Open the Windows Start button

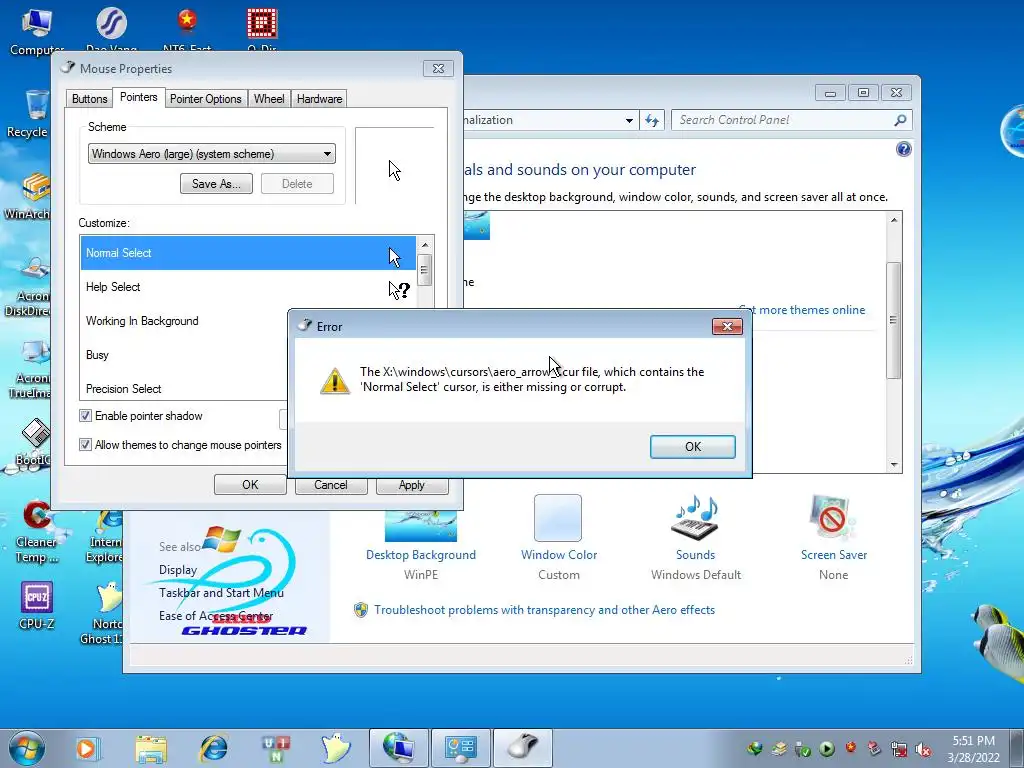(x=27, y=748)
